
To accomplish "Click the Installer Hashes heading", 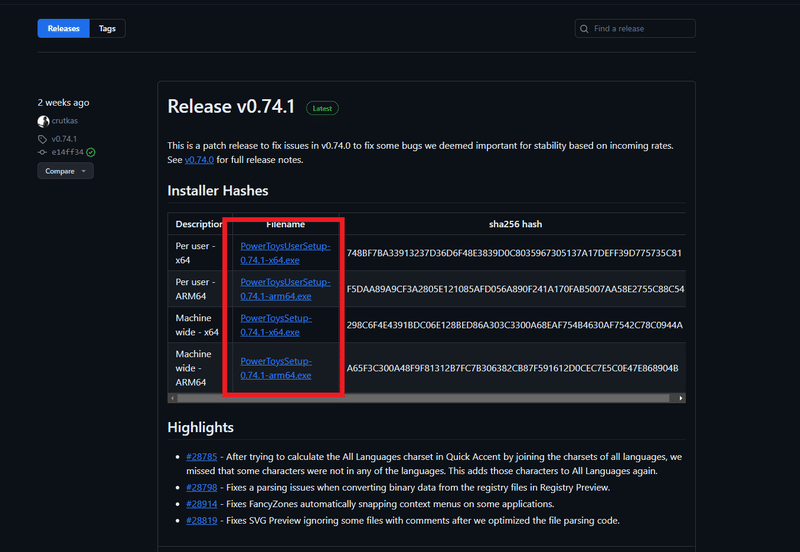I will click(x=218, y=190).
